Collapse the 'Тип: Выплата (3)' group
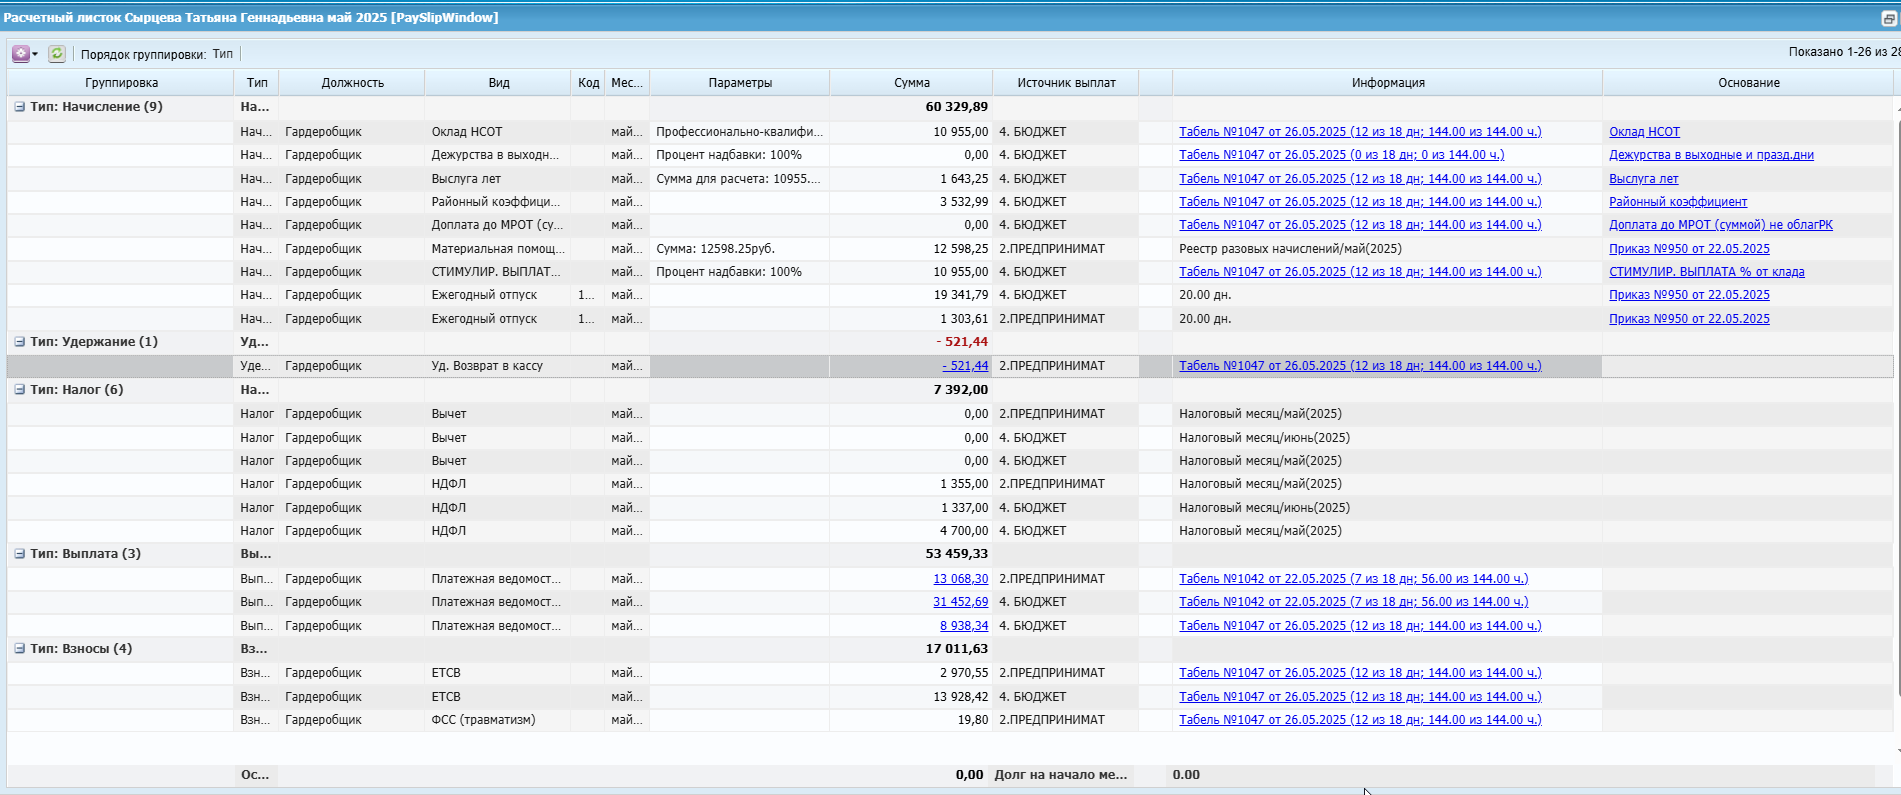Image resolution: width=1901 pixels, height=795 pixels. pyautogui.click(x=19, y=554)
